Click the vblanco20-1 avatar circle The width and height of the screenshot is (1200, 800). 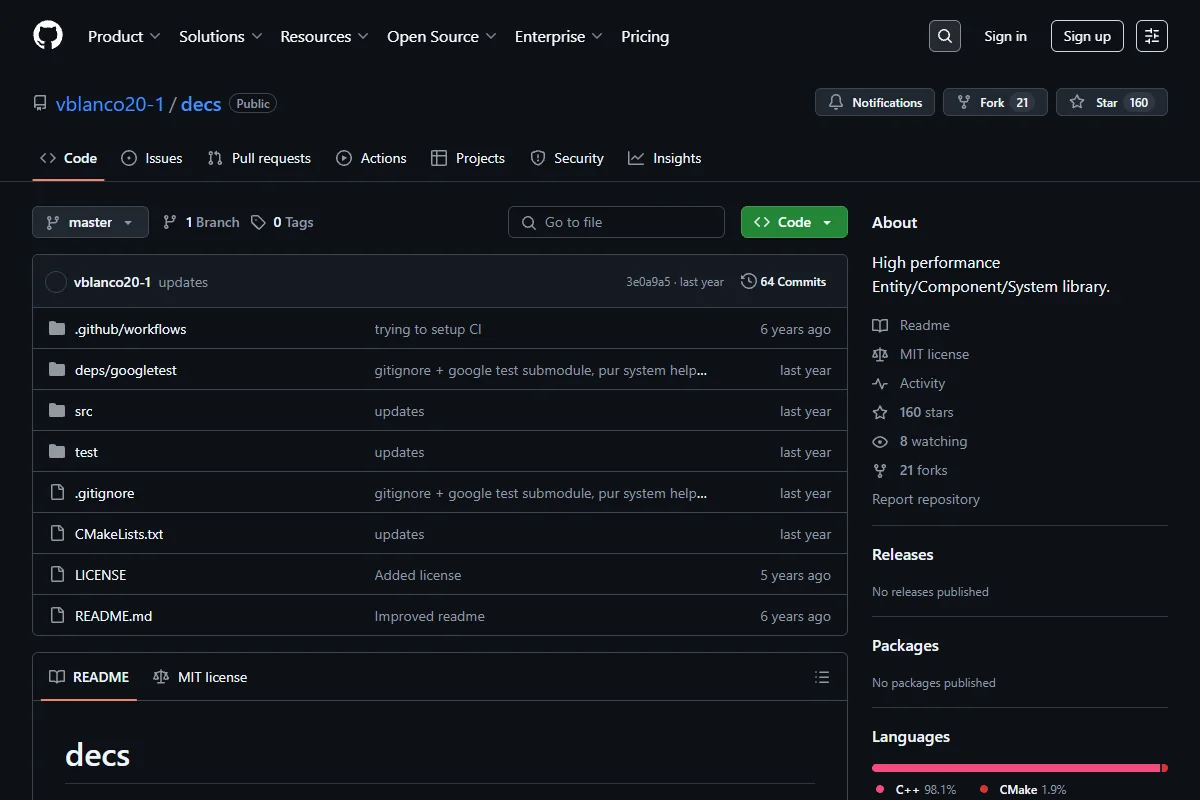pos(56,282)
